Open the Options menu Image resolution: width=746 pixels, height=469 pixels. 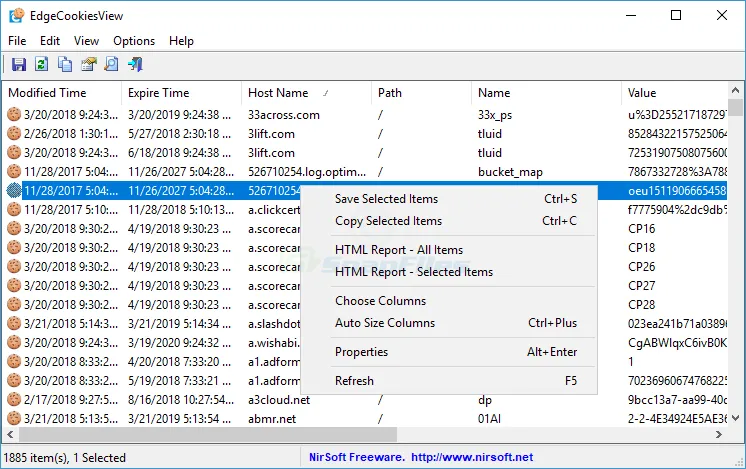pos(134,41)
